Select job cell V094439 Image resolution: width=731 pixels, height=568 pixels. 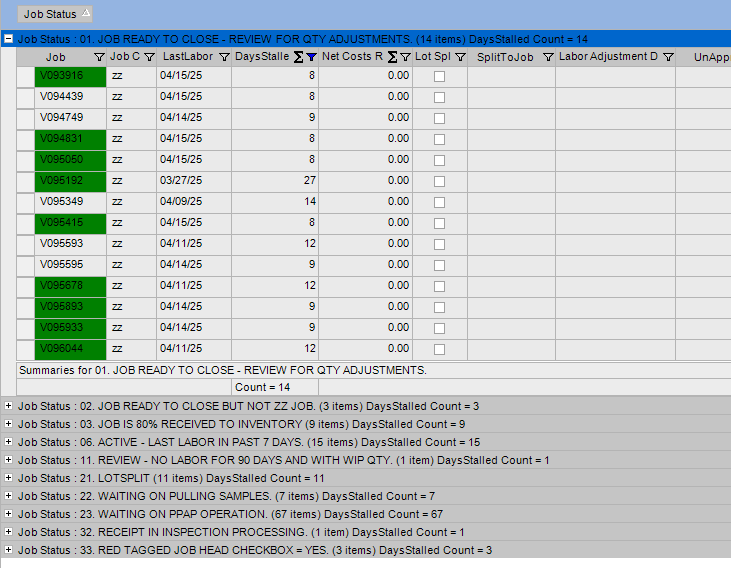[x=70, y=97]
